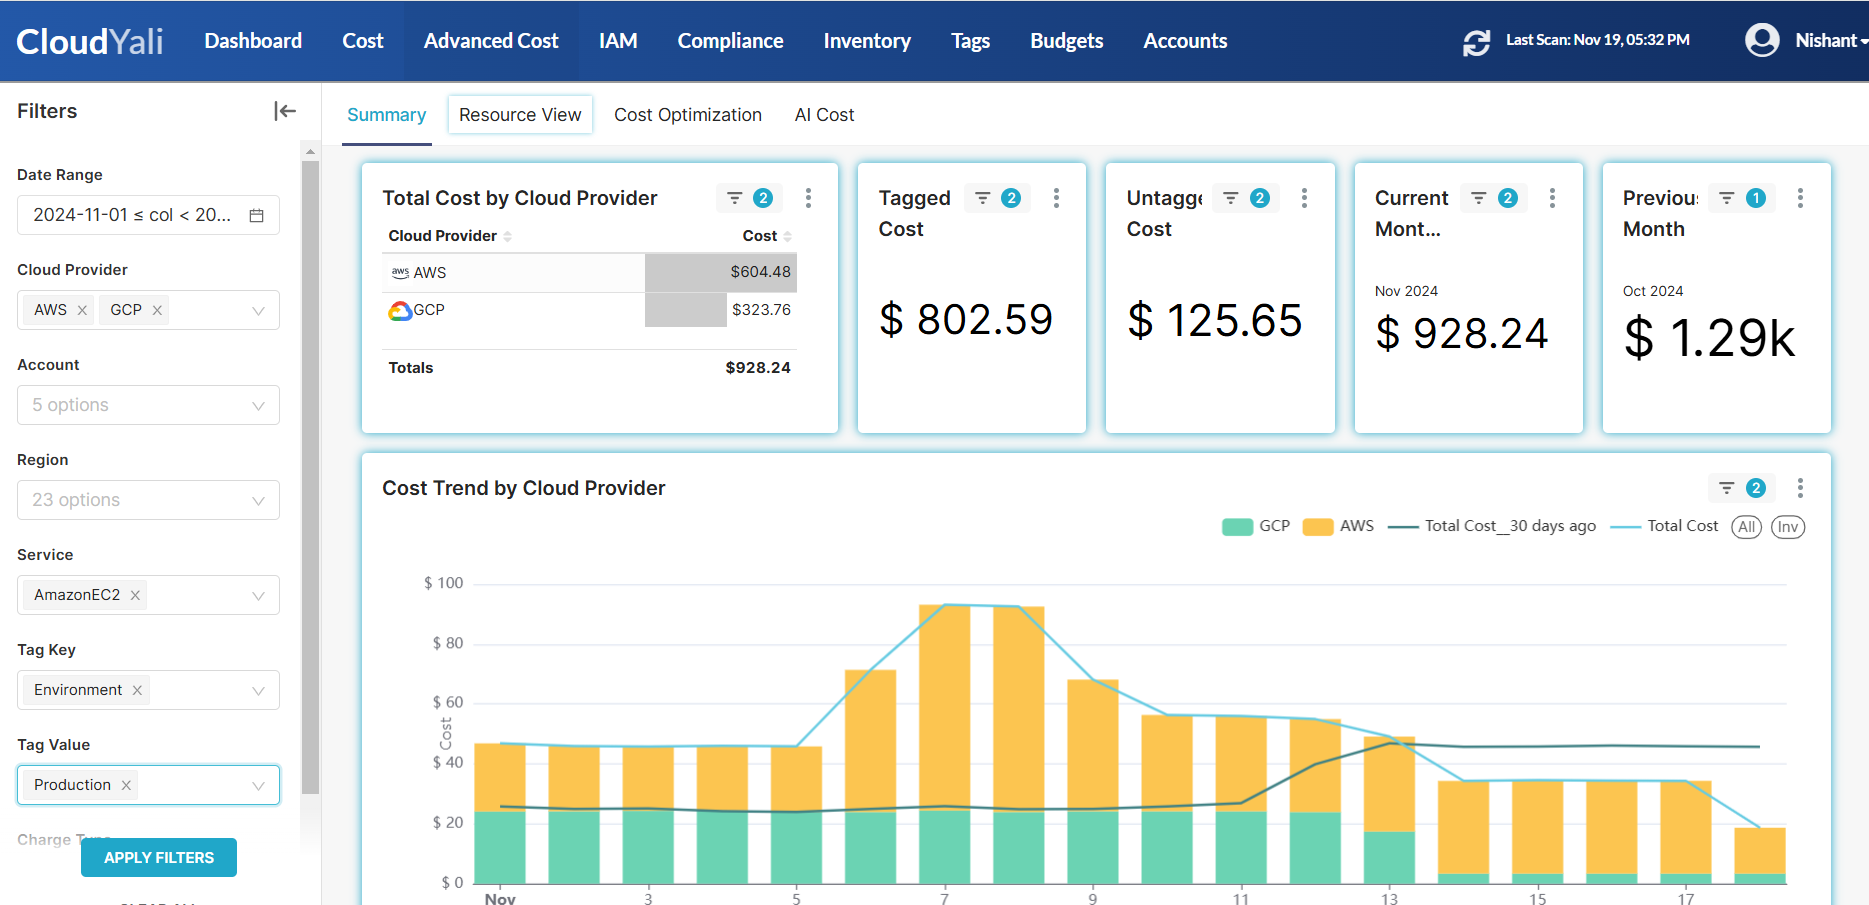Open the filter funnel on Total Cost card
The image size is (1869, 905).
coord(735,198)
